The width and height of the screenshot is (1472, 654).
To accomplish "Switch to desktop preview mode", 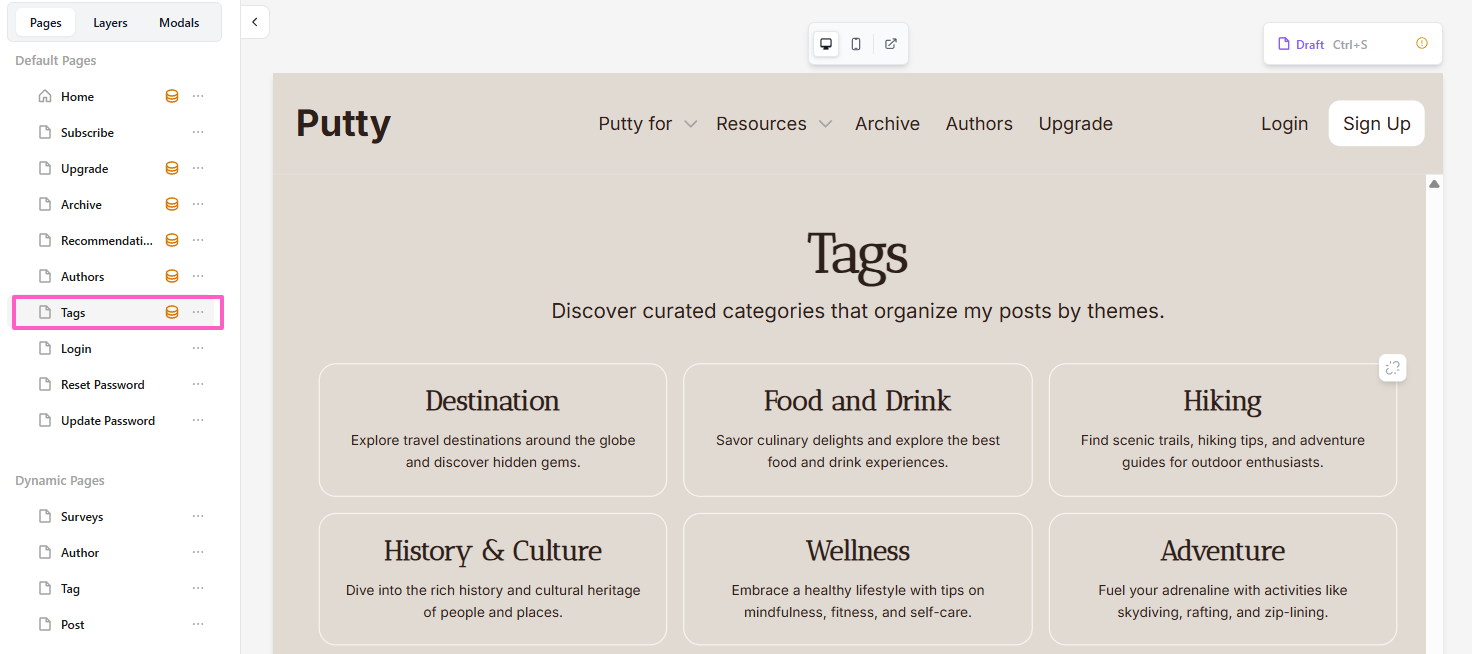I will pos(826,44).
